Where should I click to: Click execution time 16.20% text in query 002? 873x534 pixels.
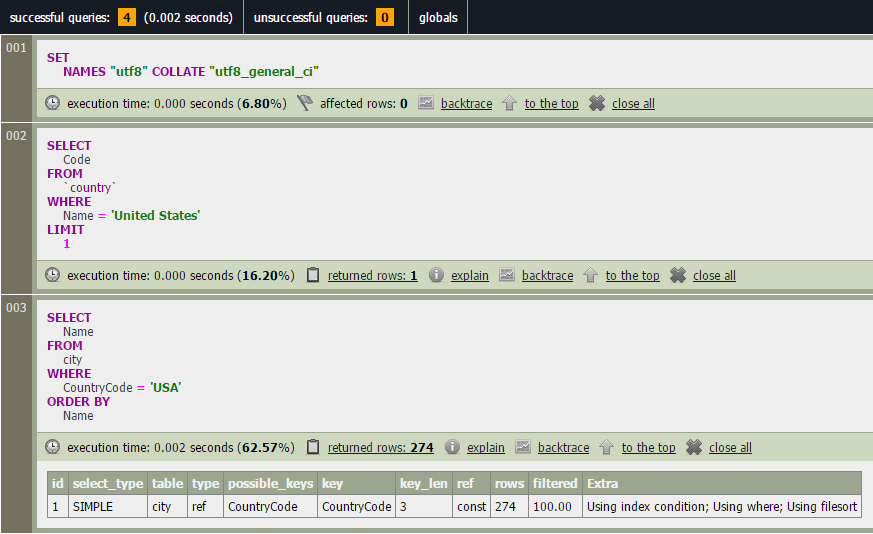pos(181,276)
